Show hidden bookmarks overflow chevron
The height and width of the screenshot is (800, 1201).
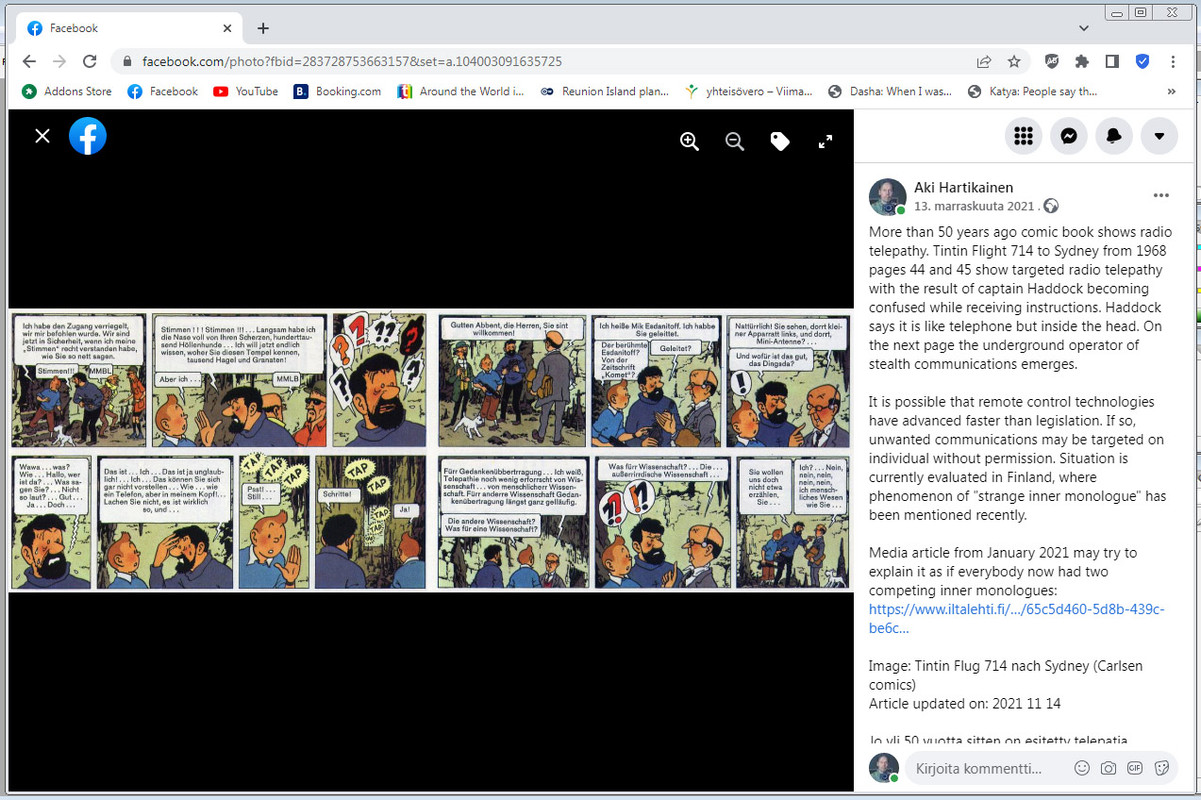coord(1172,91)
